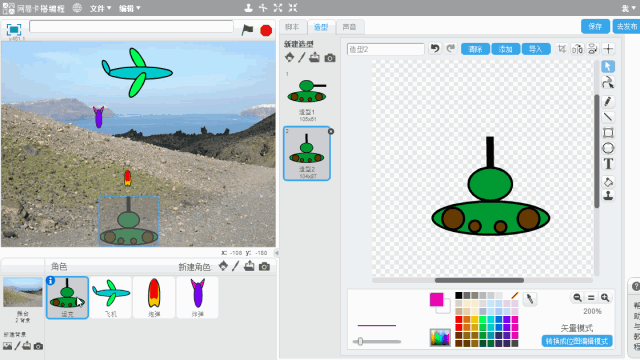Stop the project with red stop button
Viewport: 640px width, 360px height.
pos(266,30)
